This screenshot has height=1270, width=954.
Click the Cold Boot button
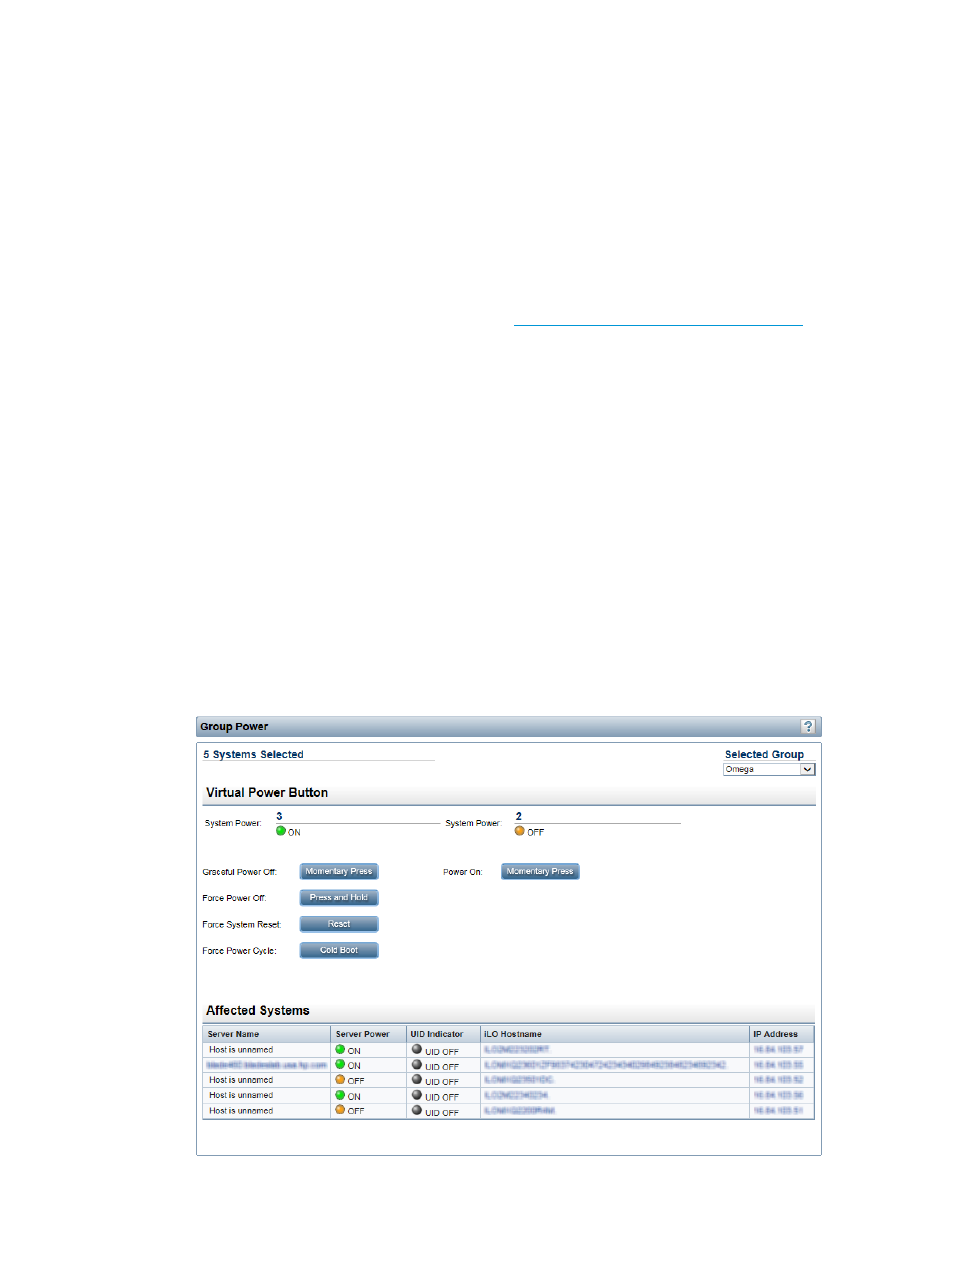pyautogui.click(x=339, y=950)
